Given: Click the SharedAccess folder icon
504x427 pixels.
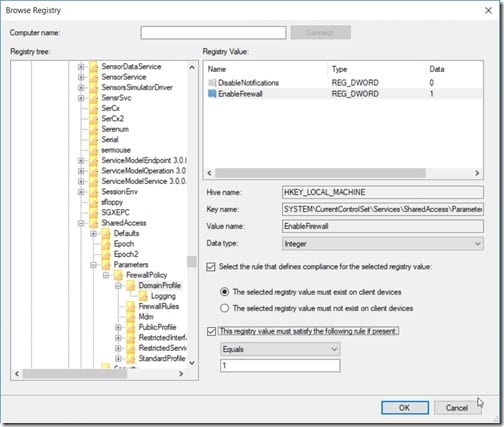Looking at the screenshot, I should [94, 223].
